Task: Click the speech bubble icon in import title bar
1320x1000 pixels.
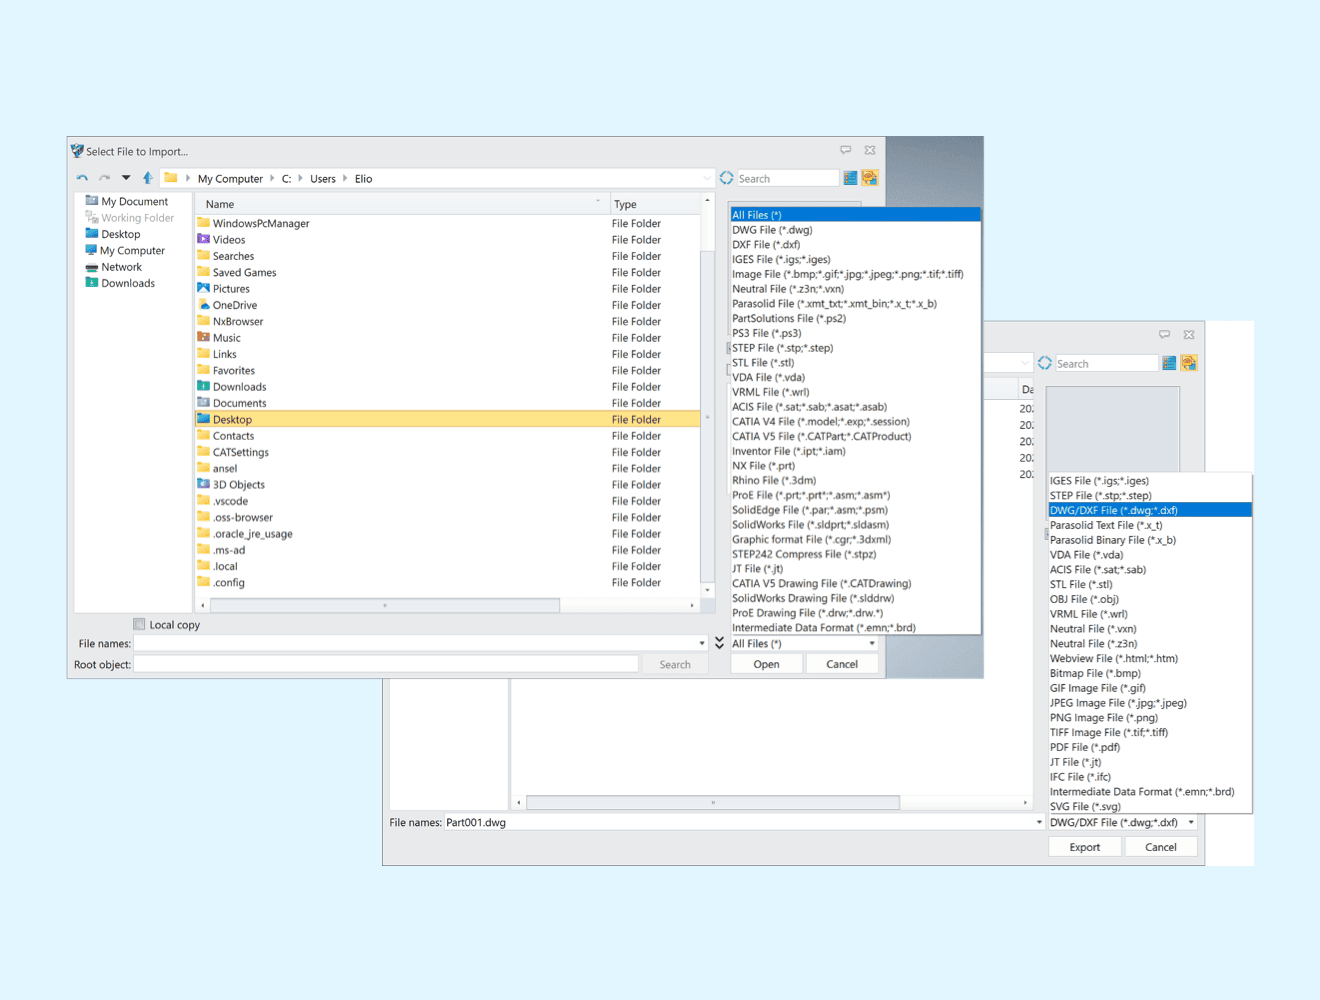Action: [846, 150]
